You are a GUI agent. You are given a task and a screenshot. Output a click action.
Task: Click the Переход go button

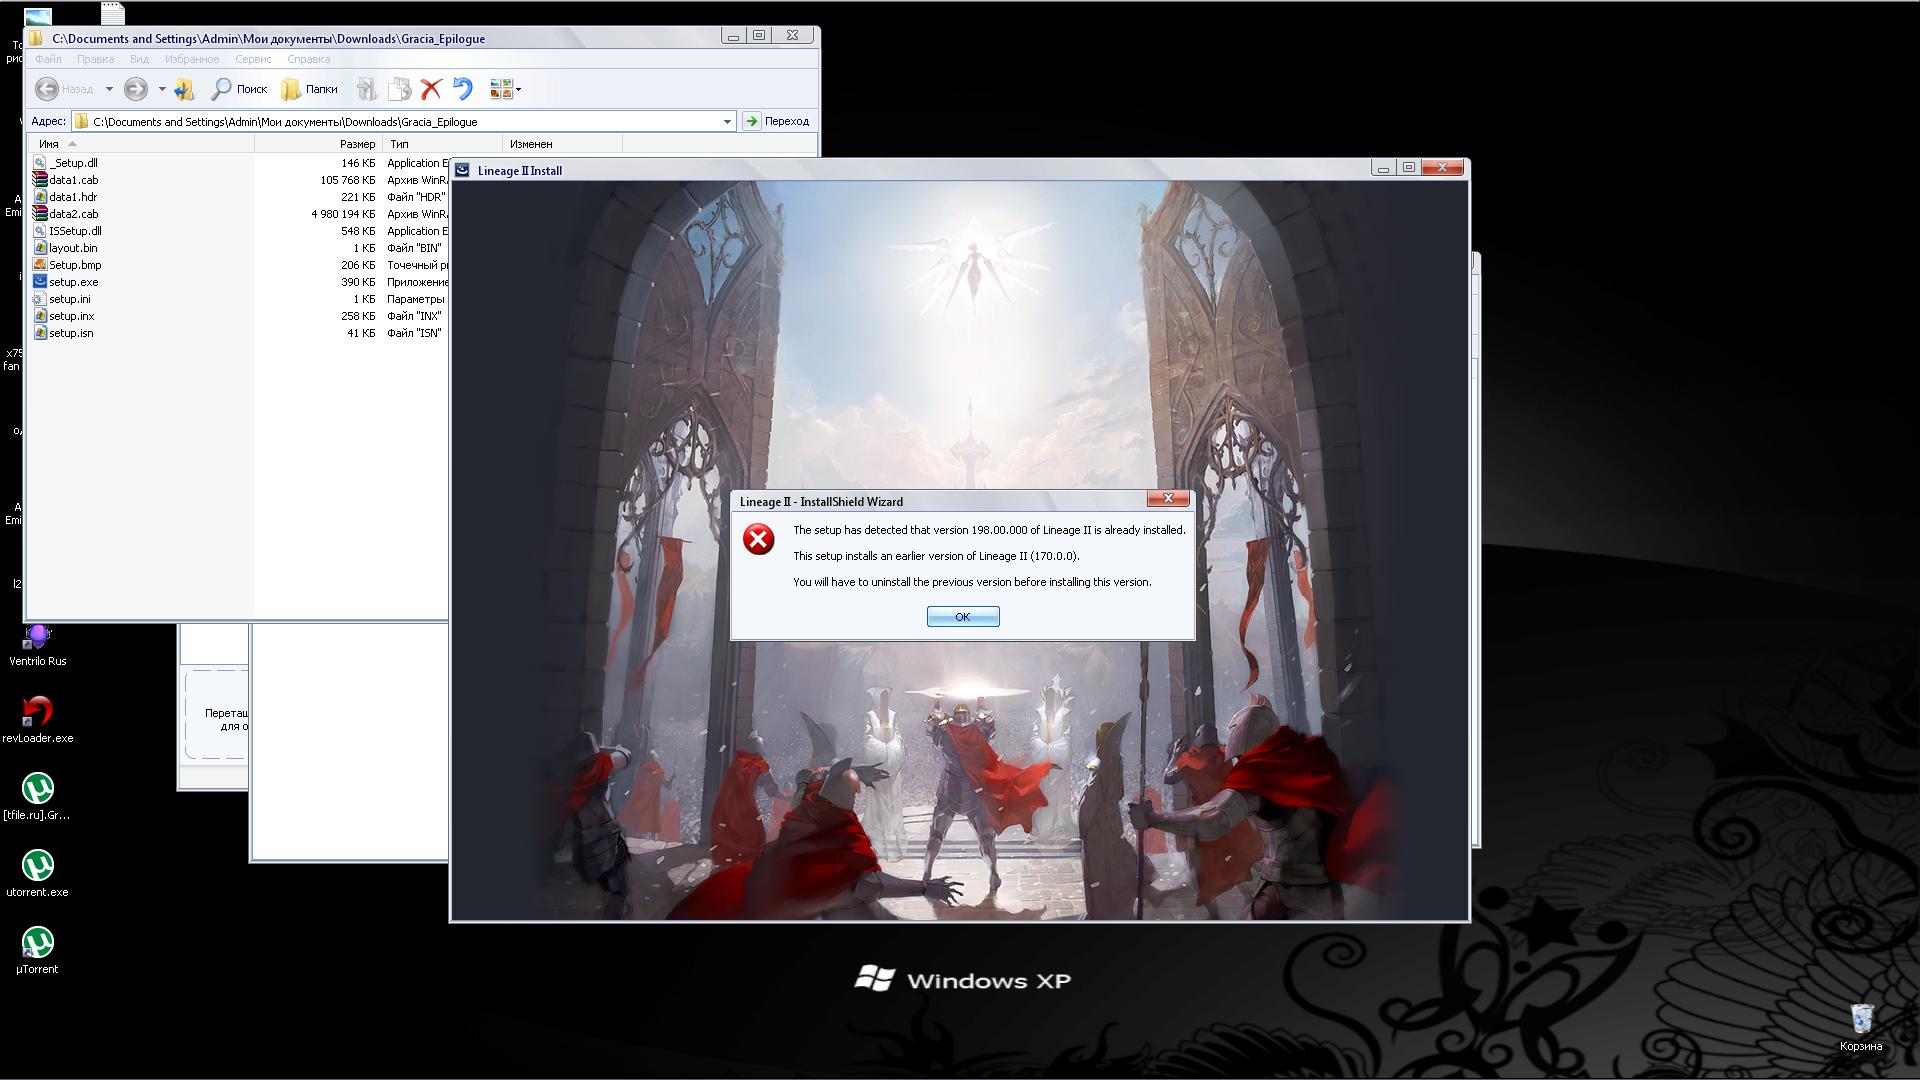[x=777, y=122]
